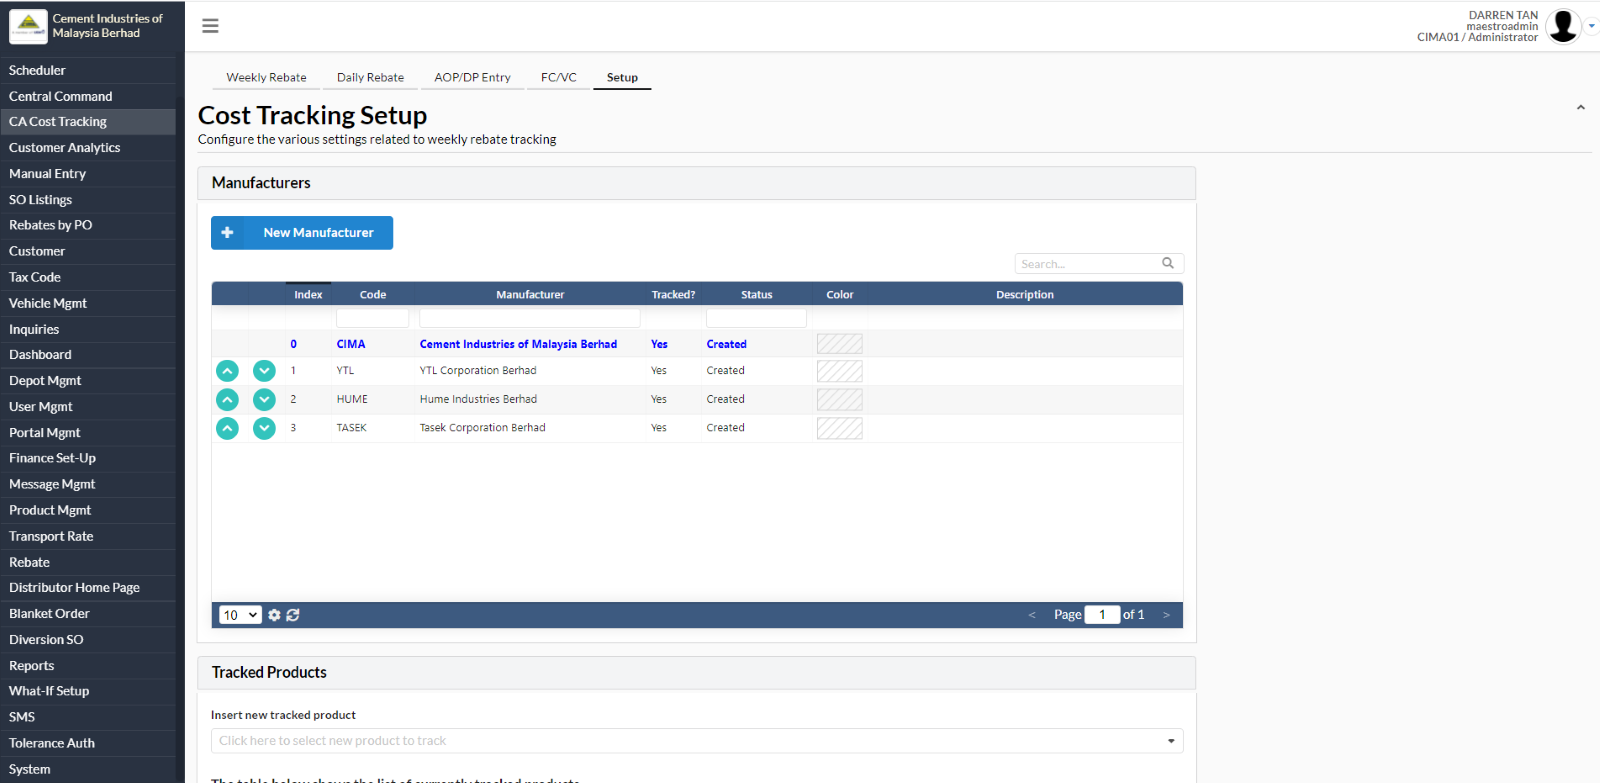Open Tax Code in the sidebar
Screen dimensions: 1600x783
(x=88, y=277)
